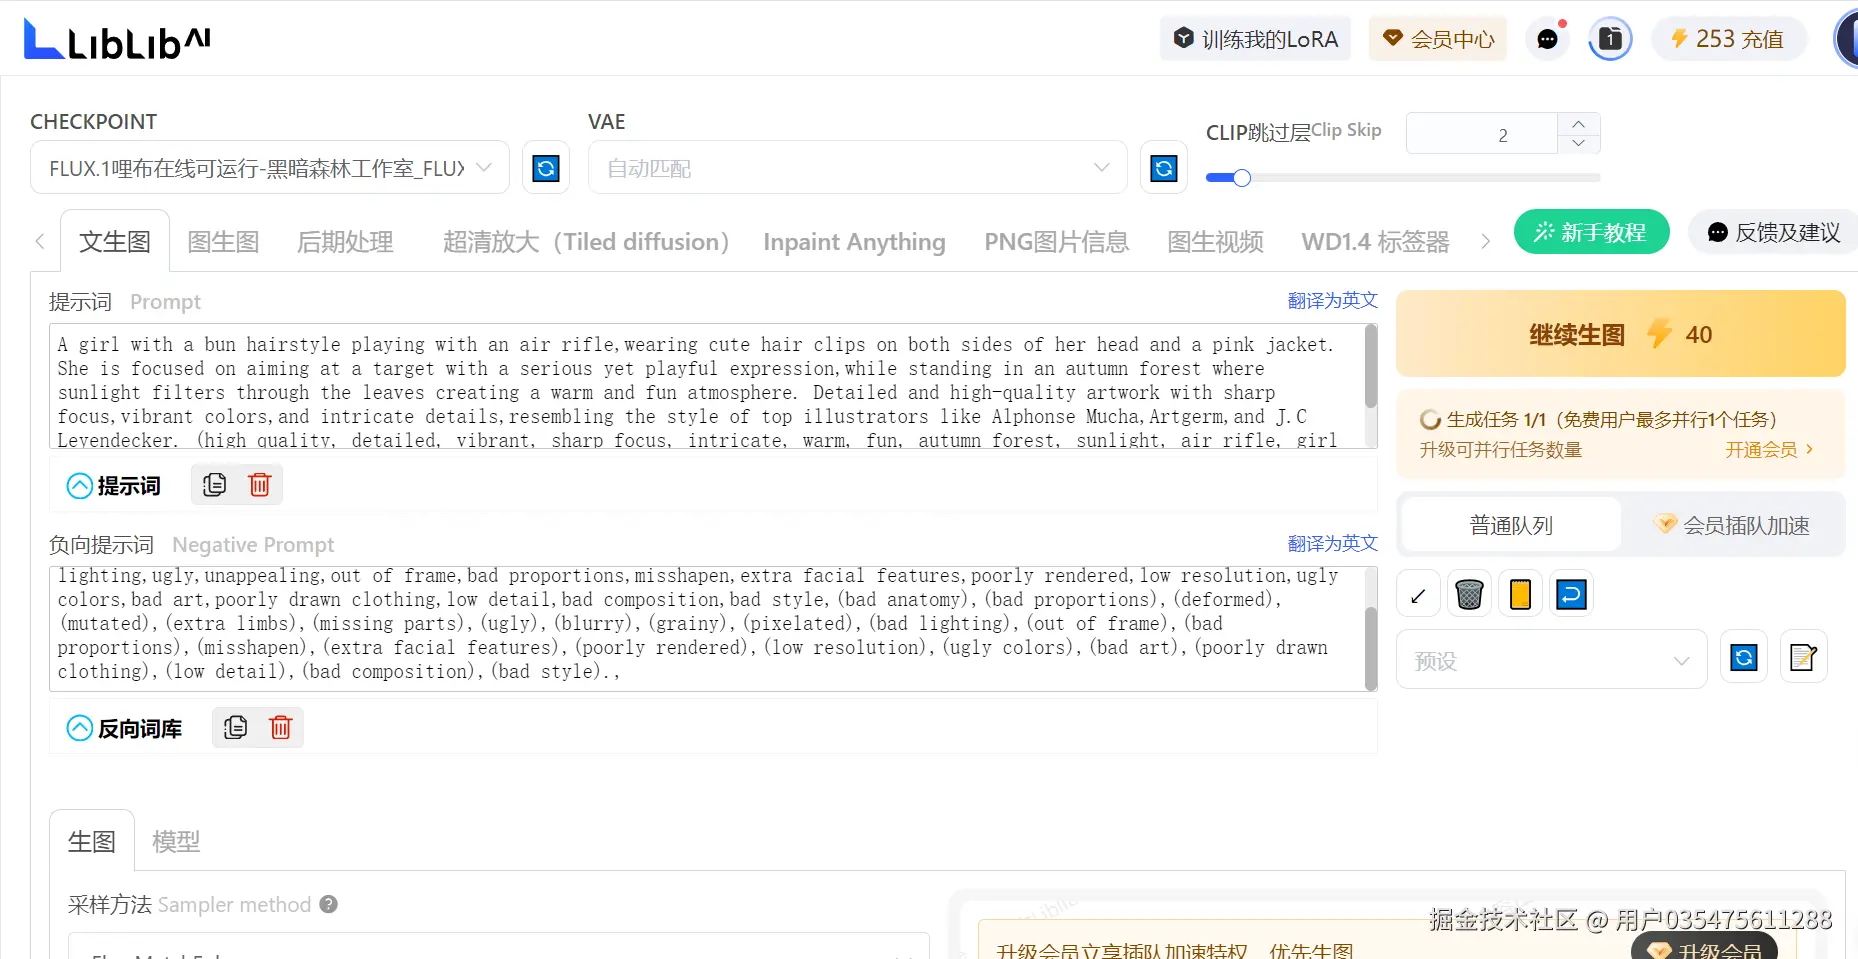Screen dimensions: 1858x959
Task: Click the Clip Skip number field
Action: pyautogui.click(x=1482, y=134)
